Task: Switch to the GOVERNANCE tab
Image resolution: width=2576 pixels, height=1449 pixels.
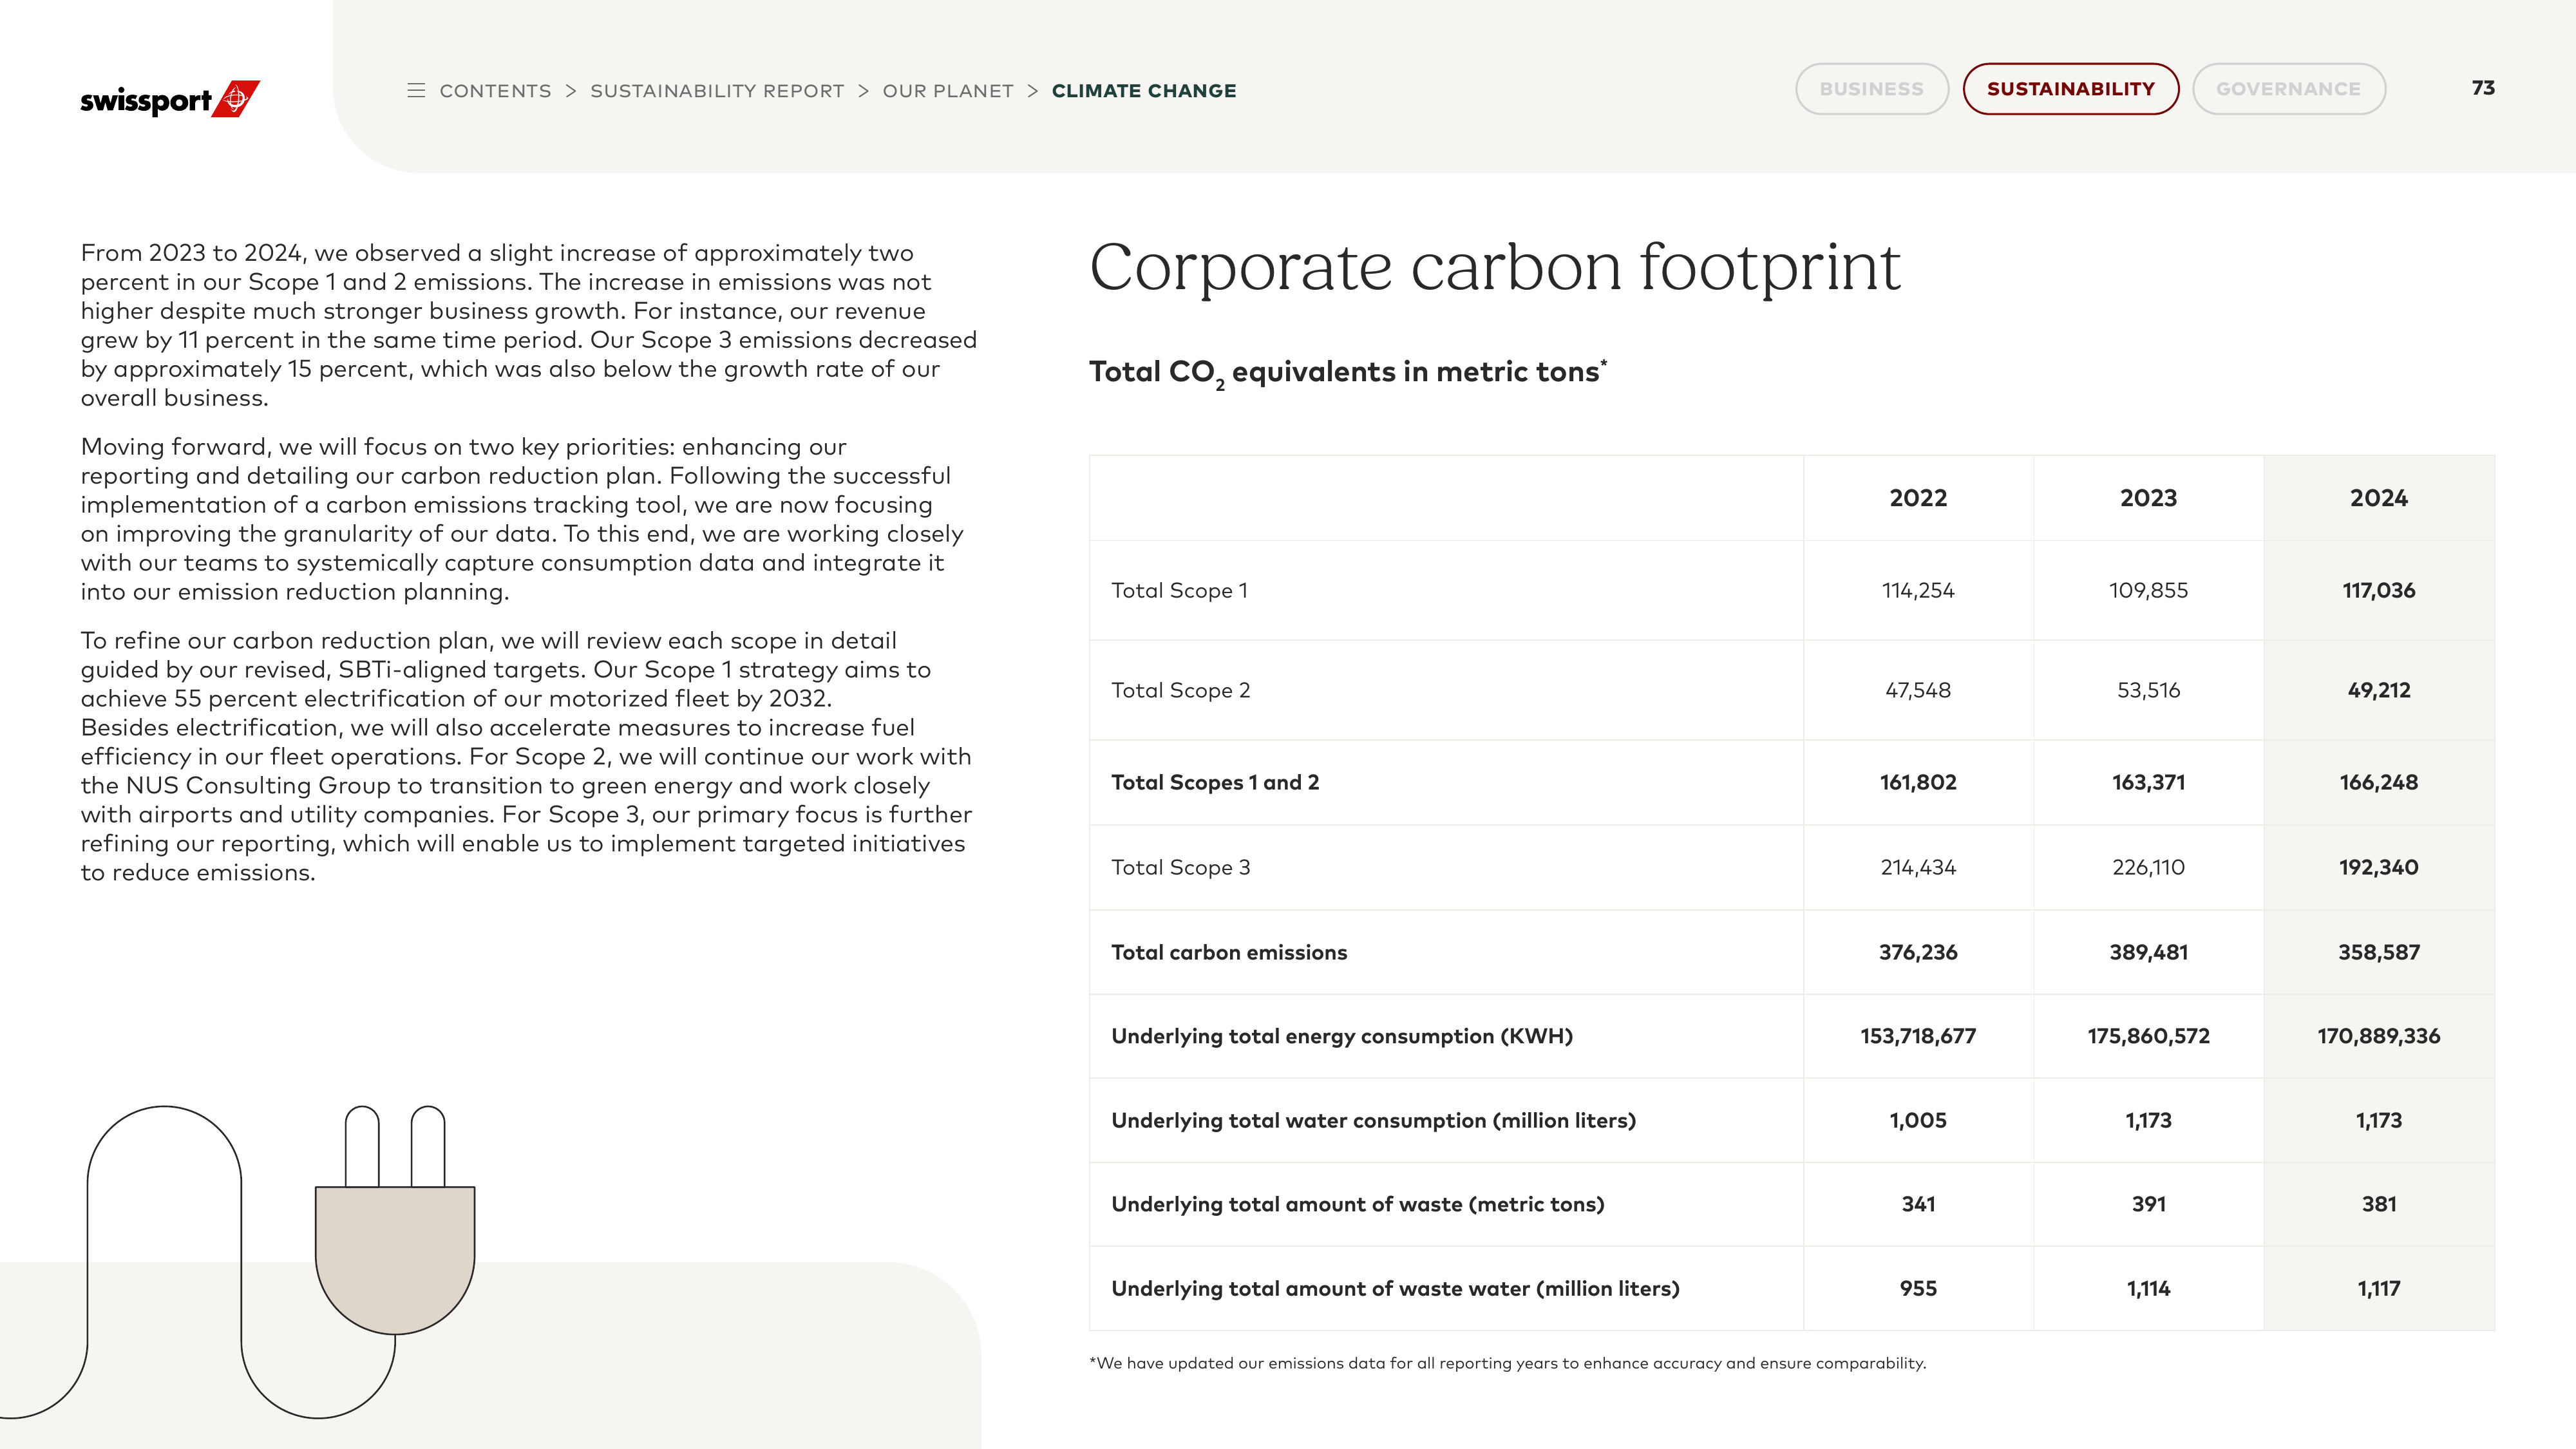Action: (2289, 89)
